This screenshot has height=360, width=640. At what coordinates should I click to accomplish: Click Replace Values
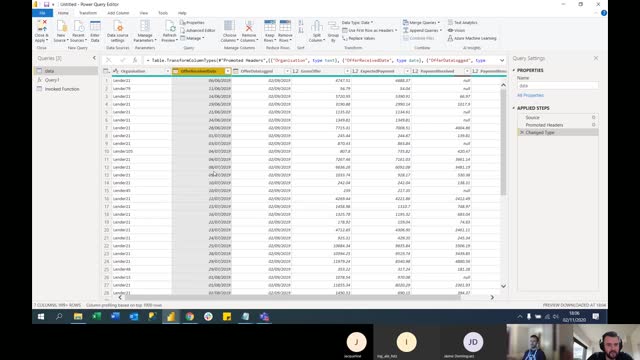click(x=359, y=38)
